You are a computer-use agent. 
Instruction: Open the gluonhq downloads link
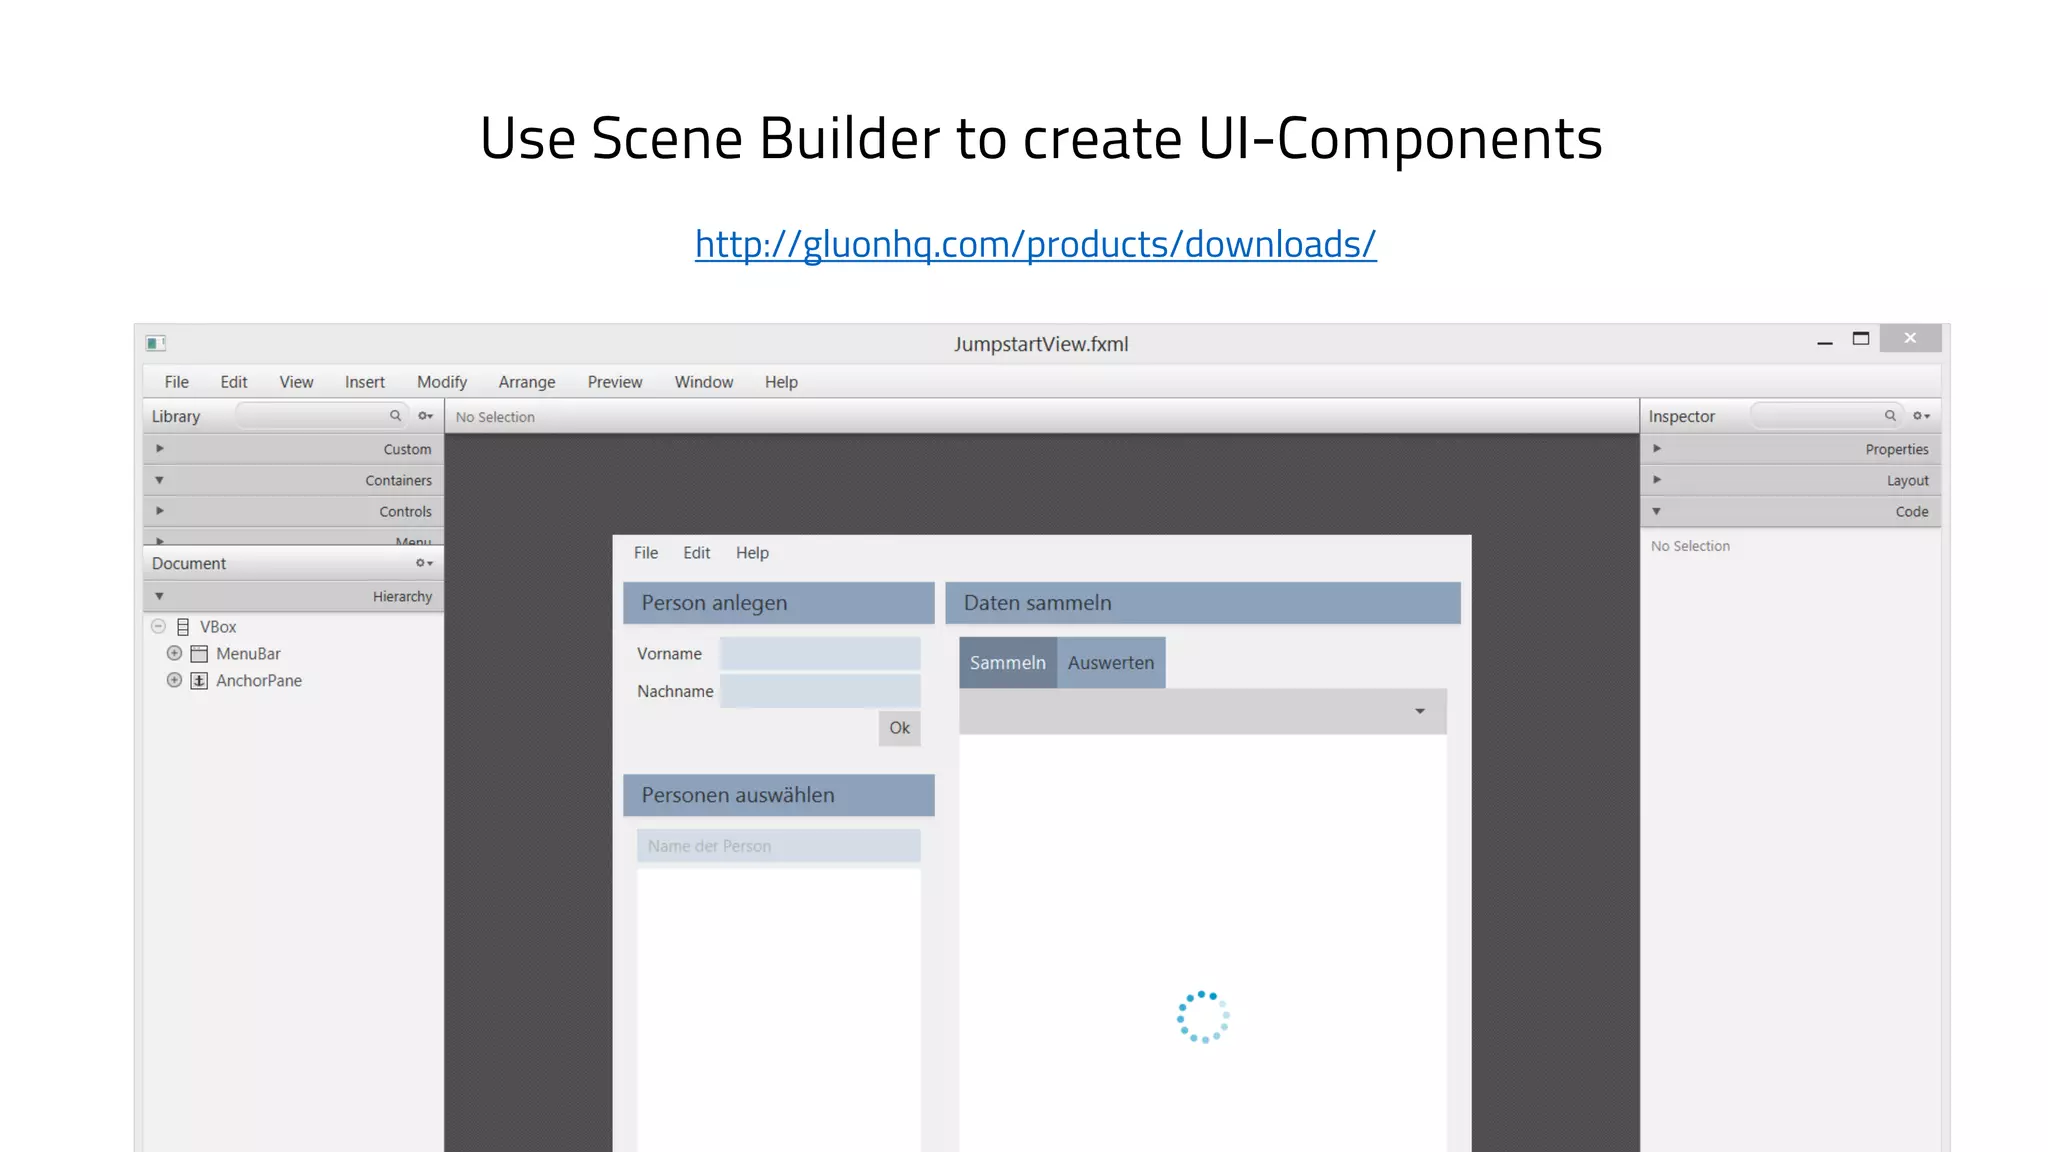click(x=1035, y=244)
